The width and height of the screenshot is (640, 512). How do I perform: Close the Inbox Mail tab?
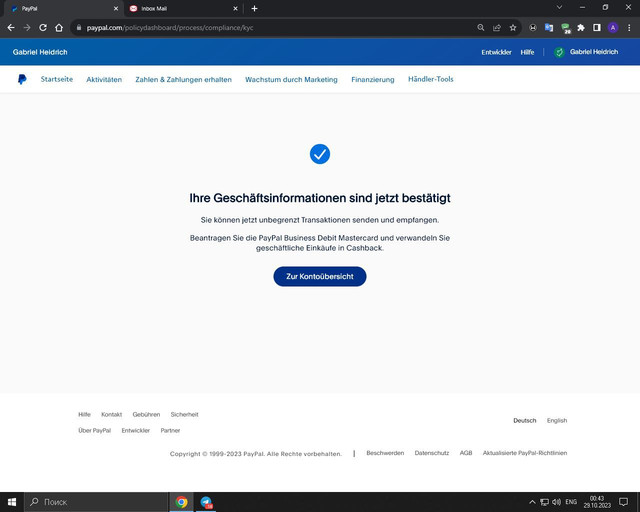(236, 9)
